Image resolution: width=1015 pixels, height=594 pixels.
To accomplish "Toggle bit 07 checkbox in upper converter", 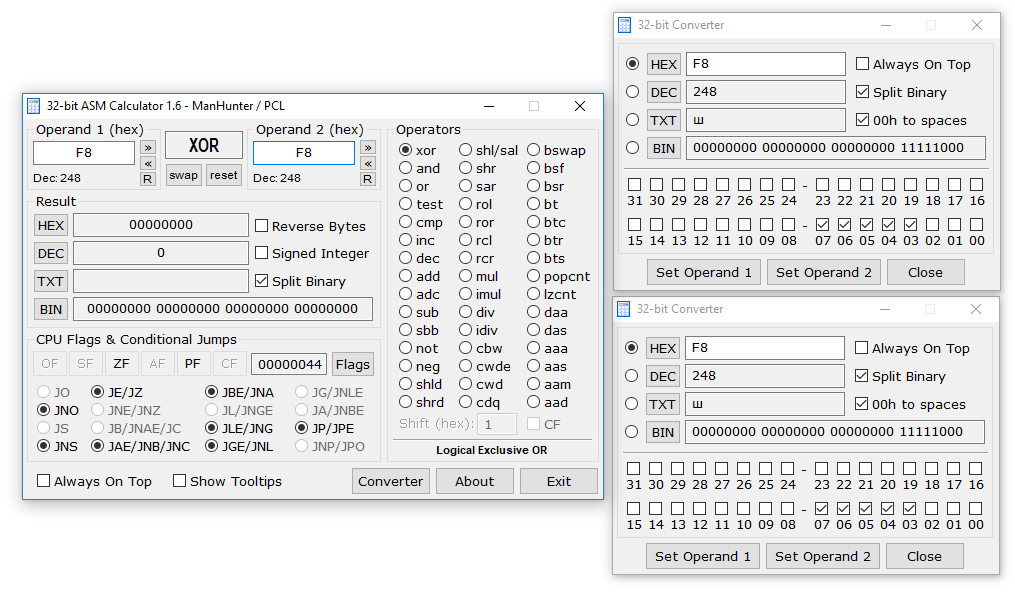I will click(822, 225).
